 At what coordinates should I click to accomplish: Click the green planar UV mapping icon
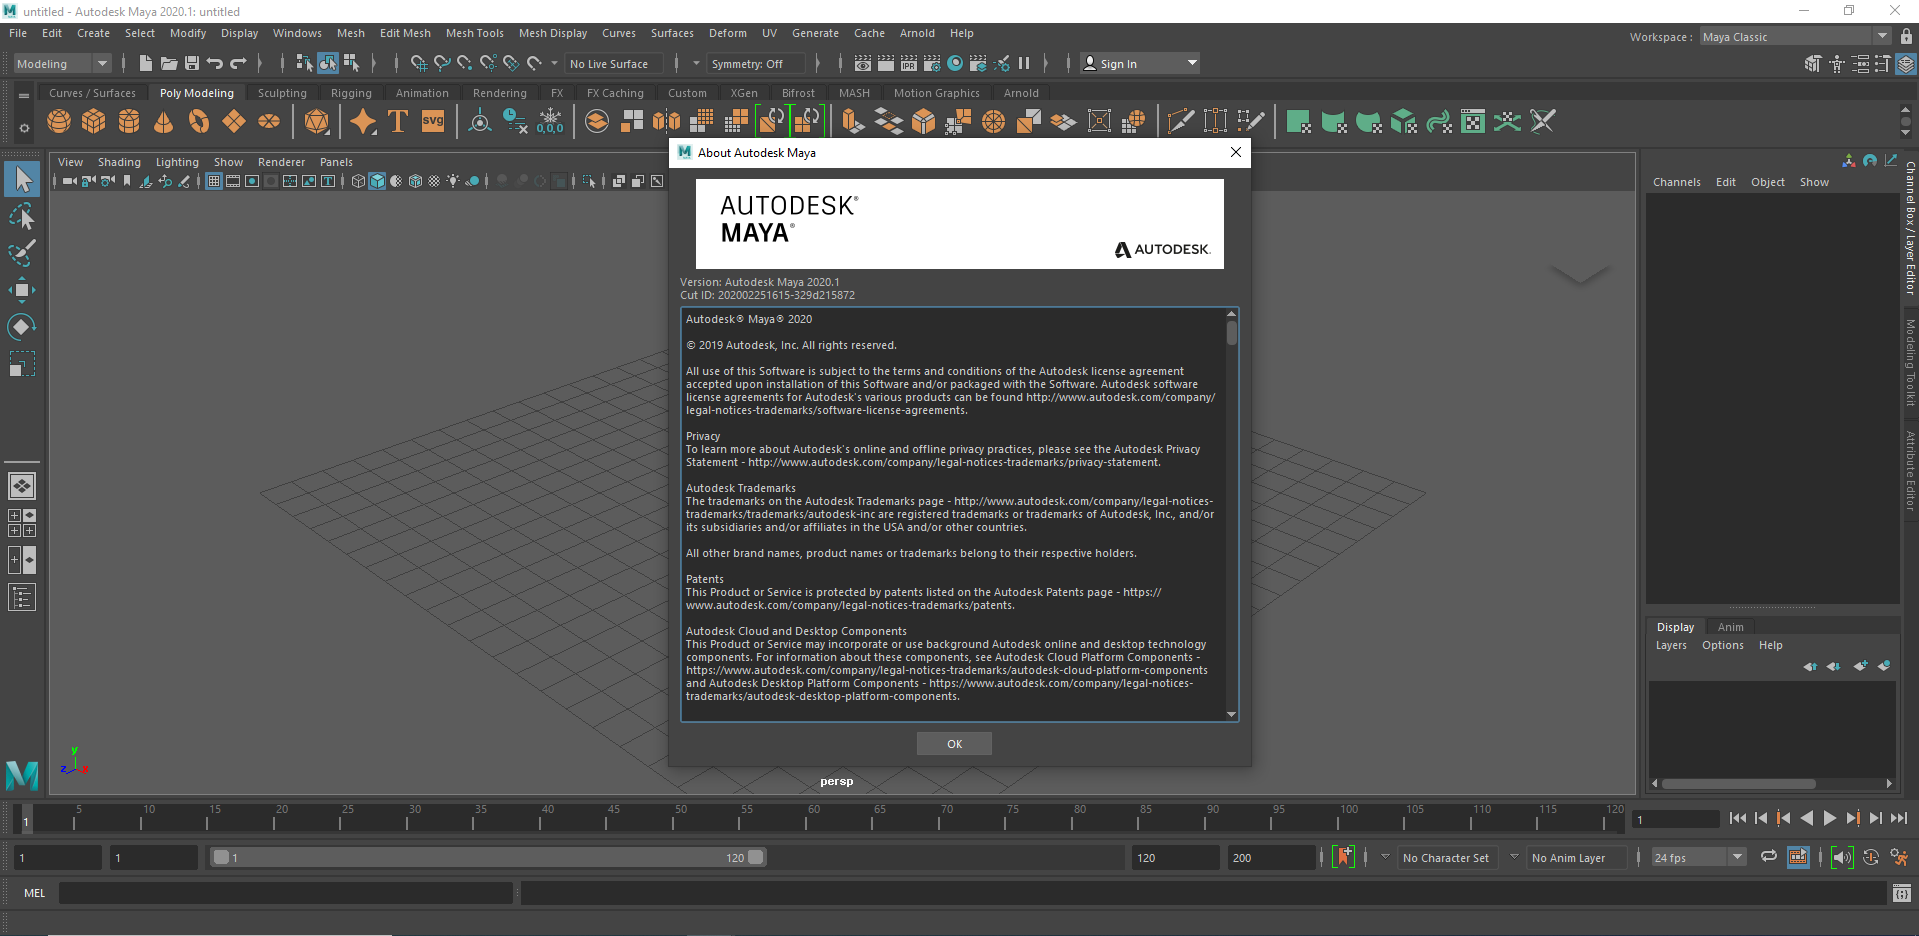[1299, 122]
